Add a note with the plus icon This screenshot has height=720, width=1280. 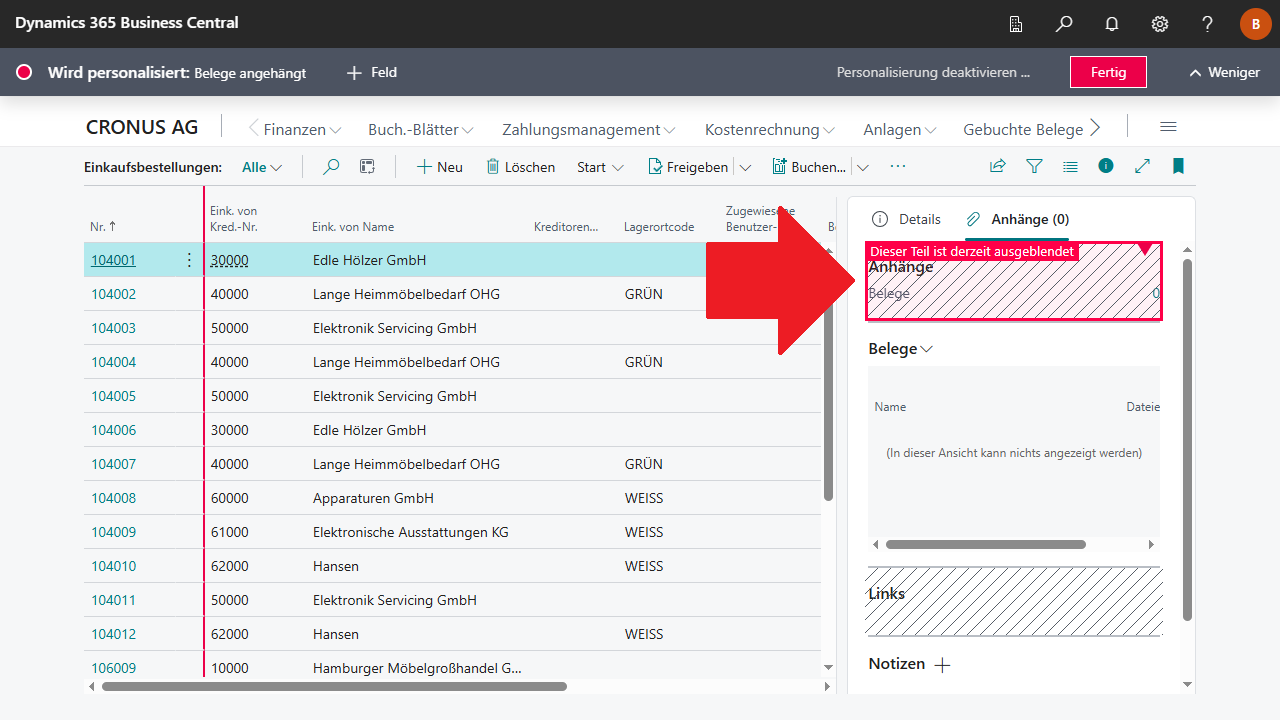tap(942, 665)
